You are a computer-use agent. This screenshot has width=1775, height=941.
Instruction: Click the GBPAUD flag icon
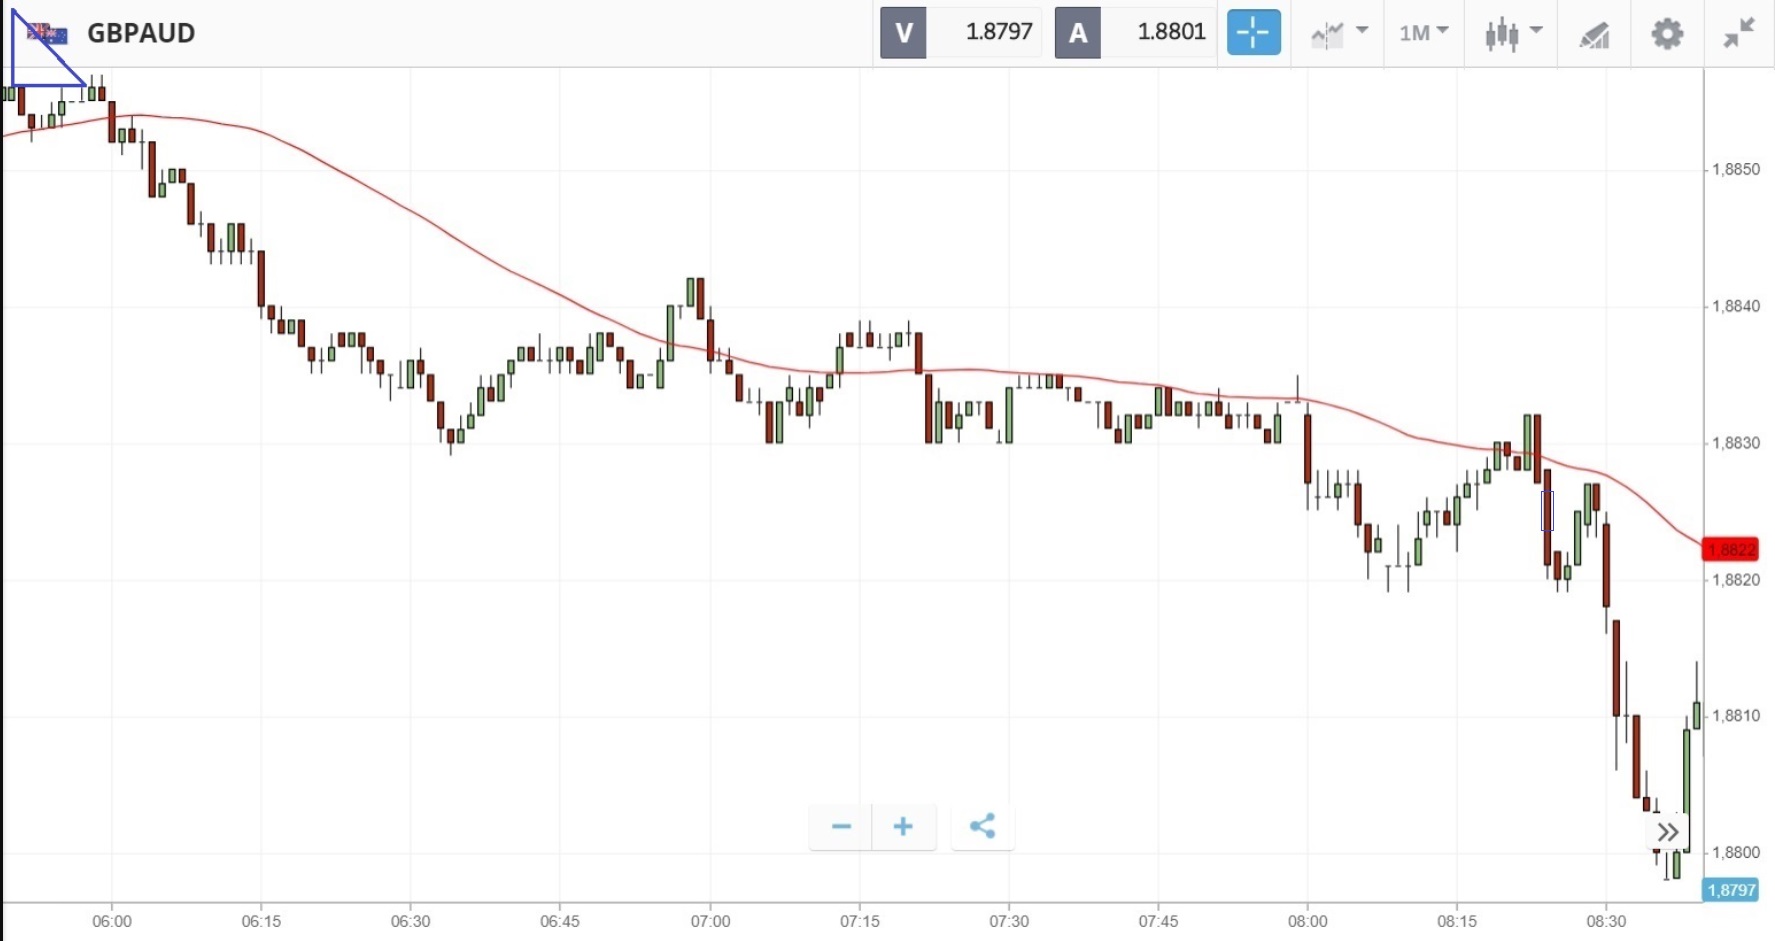(x=47, y=34)
